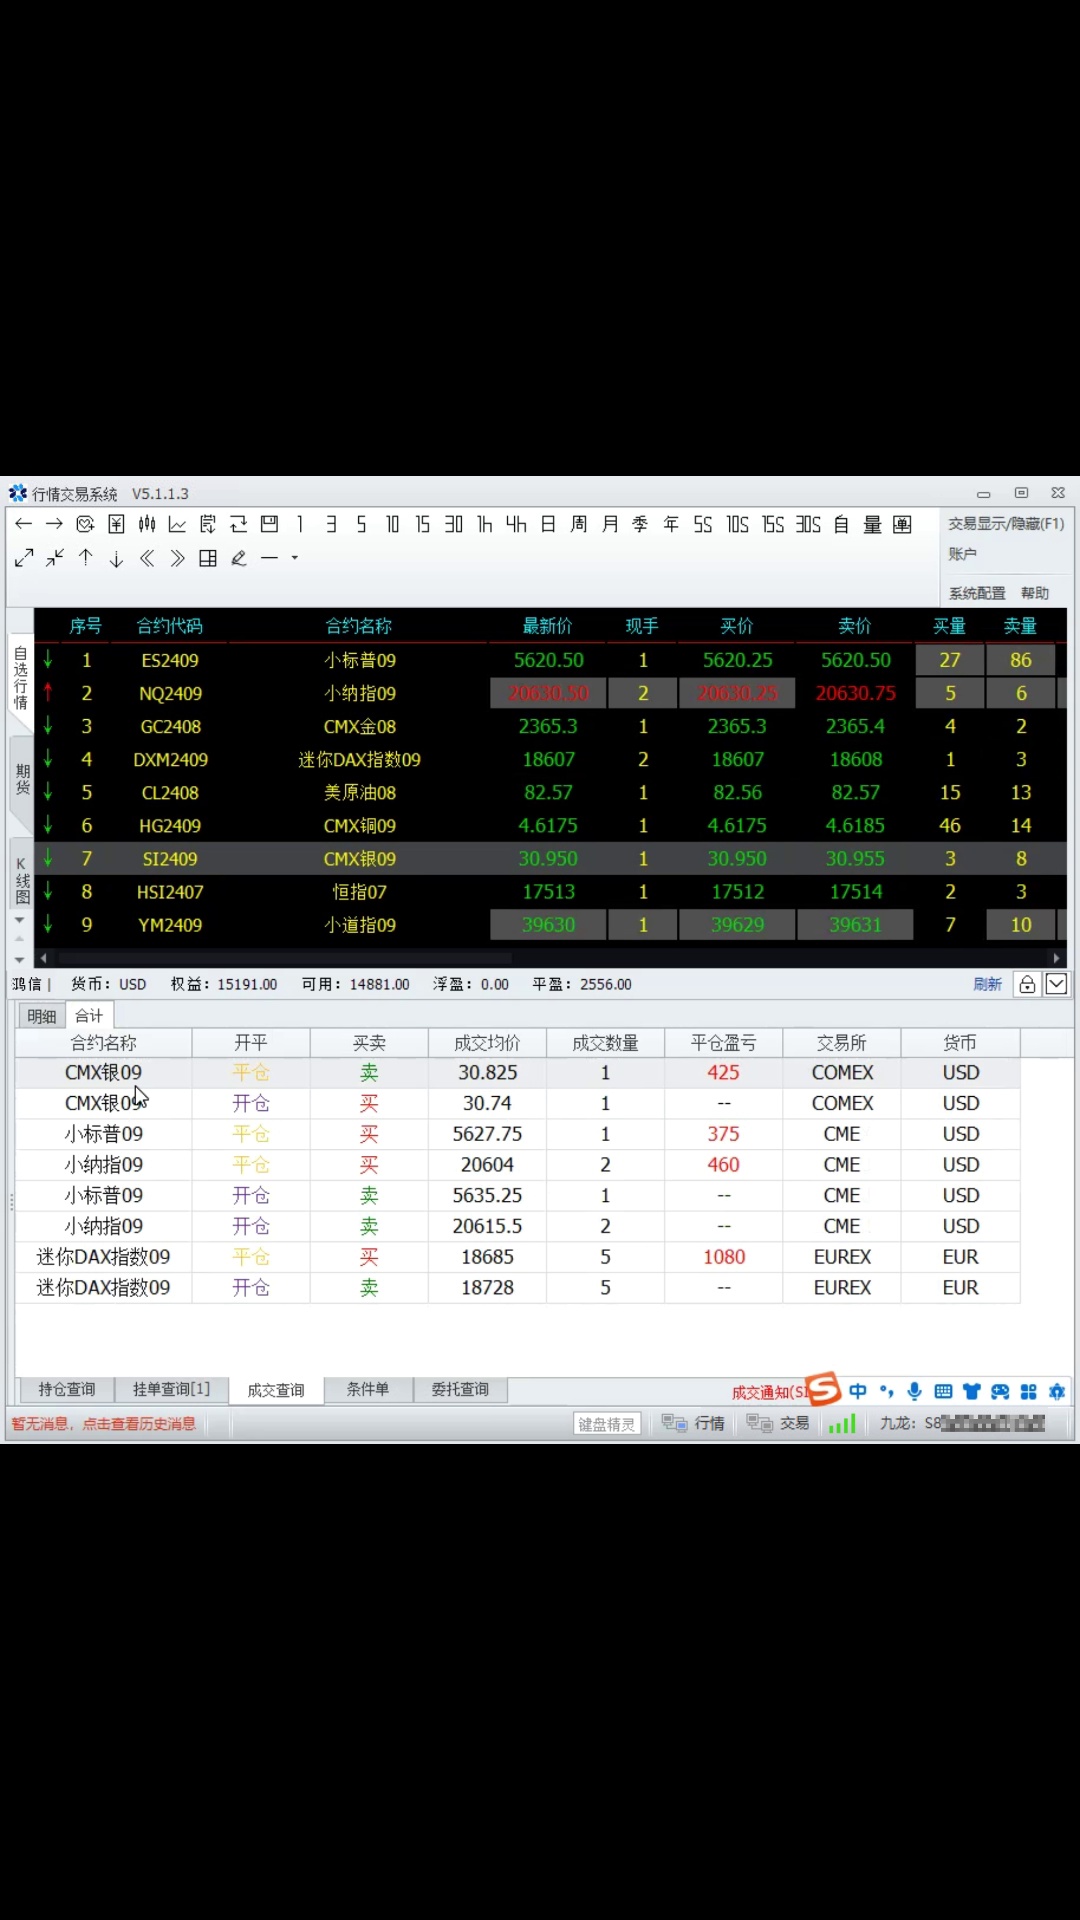Image resolution: width=1080 pixels, height=1920 pixels.
Task: Select the HSI2407 恒指07 row
Action: [550, 892]
